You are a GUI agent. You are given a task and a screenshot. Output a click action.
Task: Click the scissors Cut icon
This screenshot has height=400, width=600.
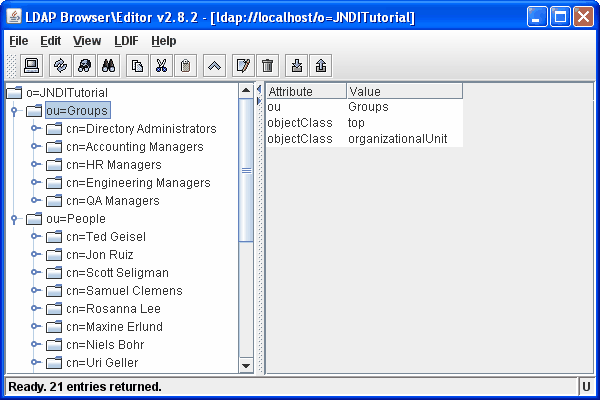coord(161,66)
